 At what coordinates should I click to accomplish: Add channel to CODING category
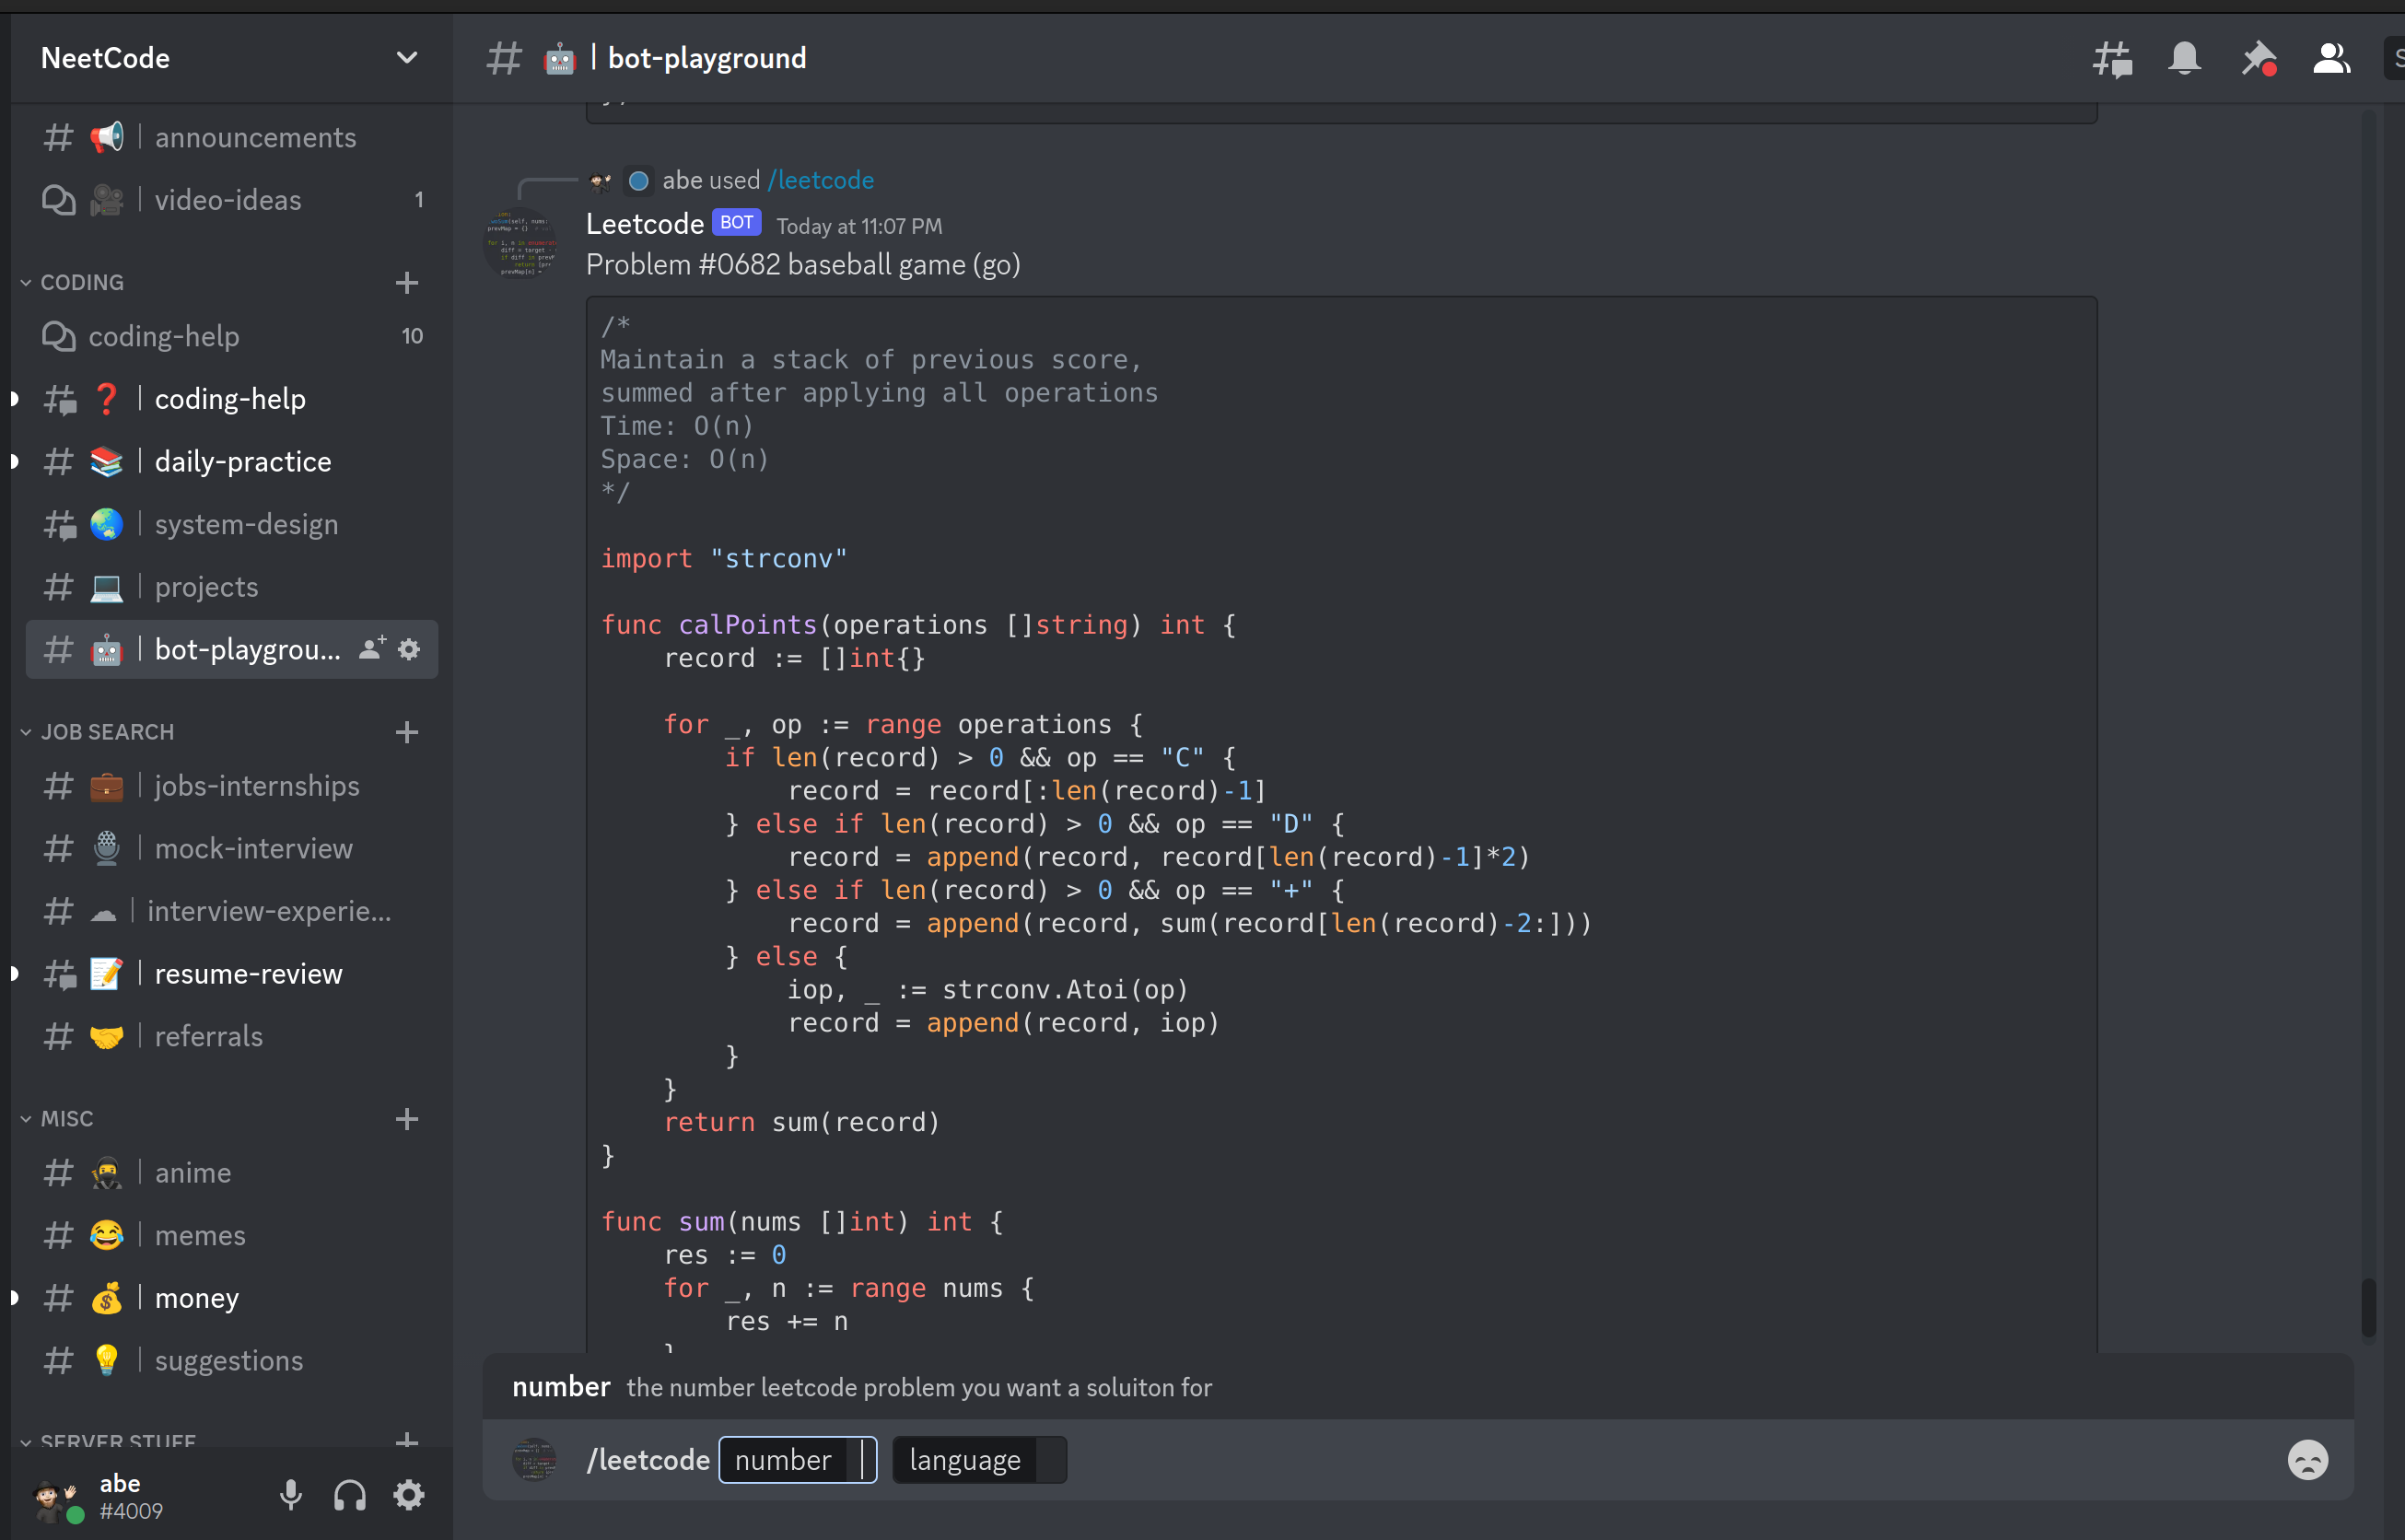pos(406,283)
